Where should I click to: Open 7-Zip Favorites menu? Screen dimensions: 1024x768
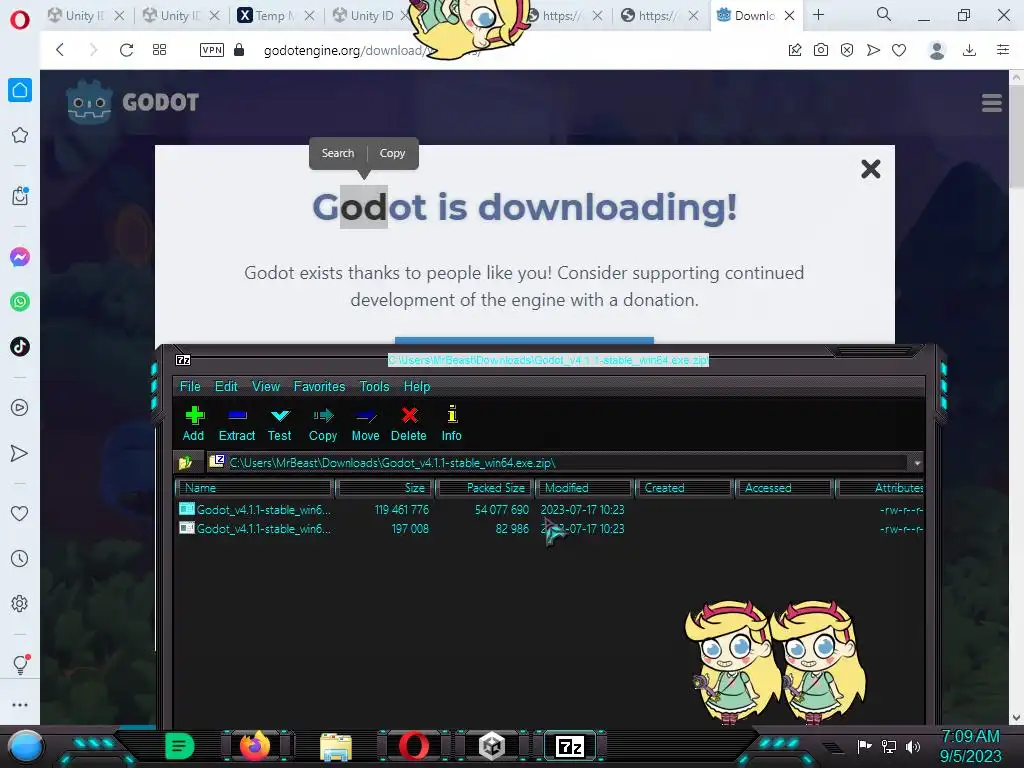319,387
